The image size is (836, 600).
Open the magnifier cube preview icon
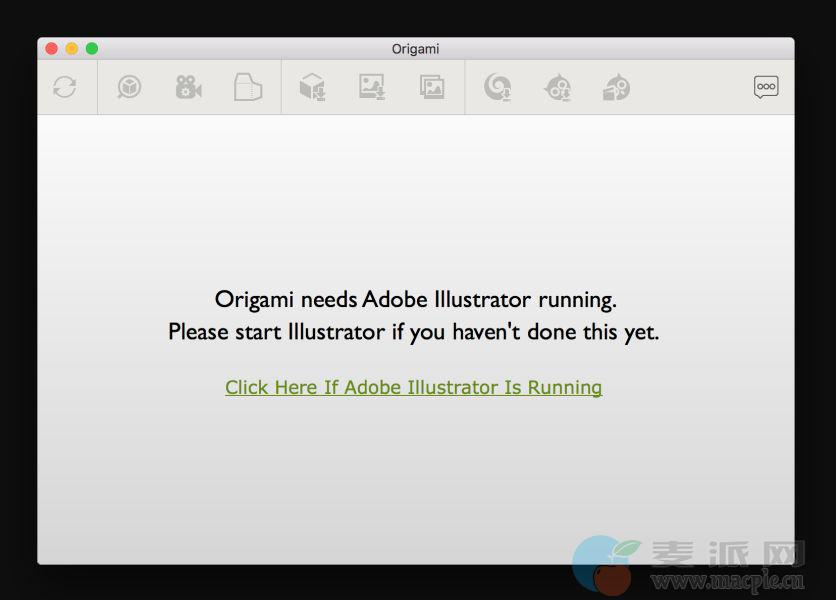[129, 87]
